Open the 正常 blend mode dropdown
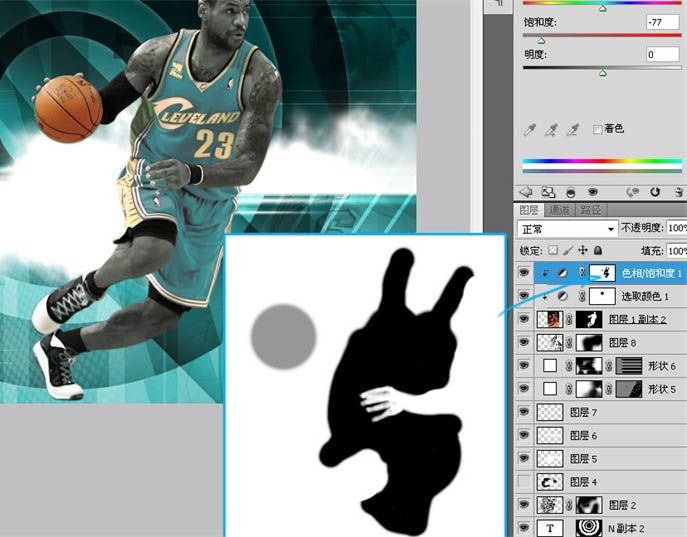The width and height of the screenshot is (687, 537). coord(568,229)
